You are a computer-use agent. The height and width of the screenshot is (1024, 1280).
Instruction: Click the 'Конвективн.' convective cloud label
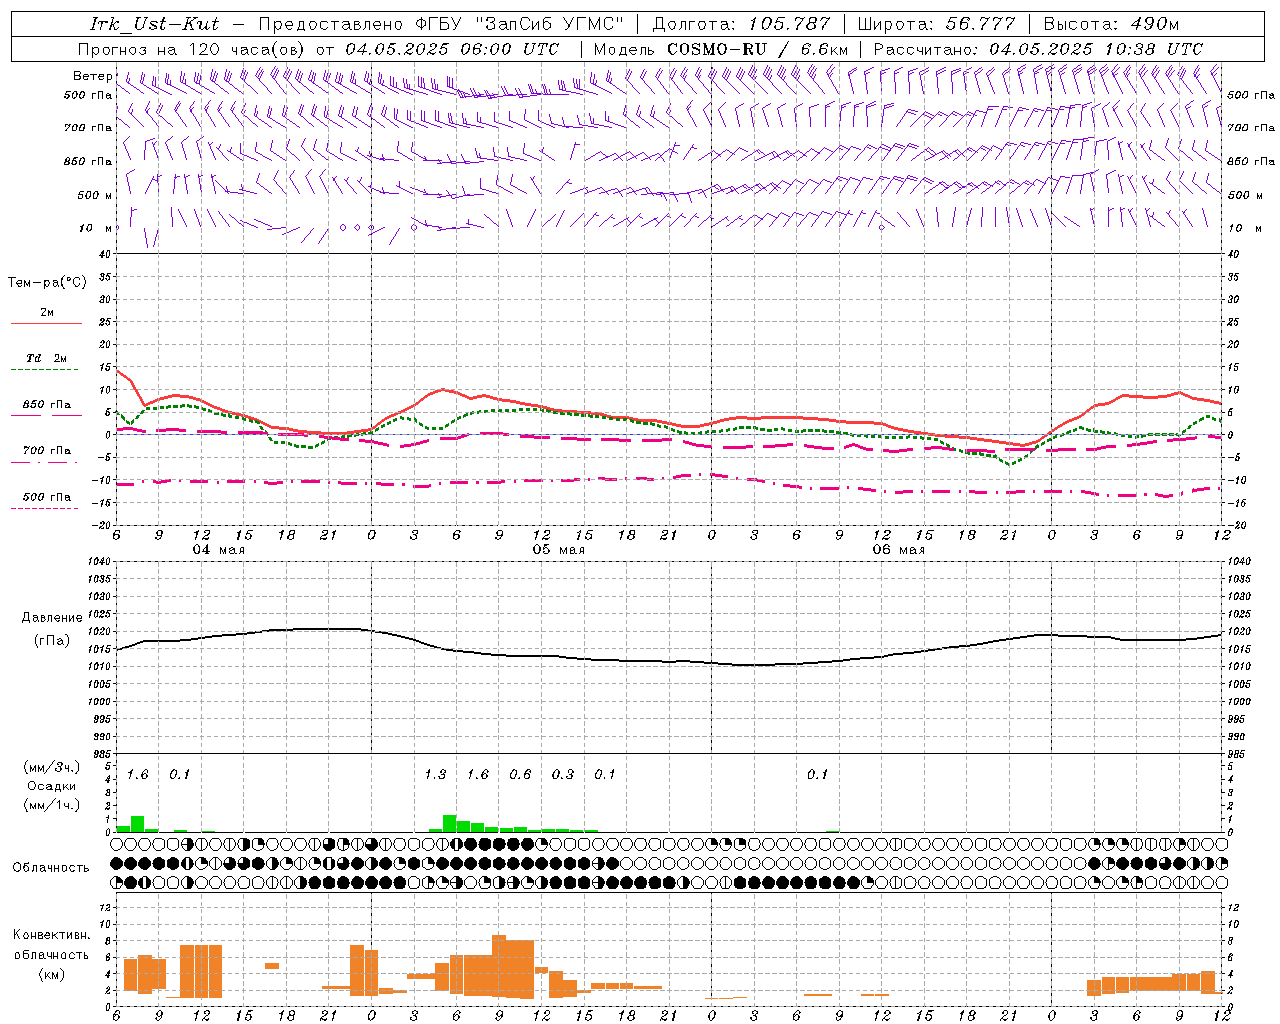(51, 935)
